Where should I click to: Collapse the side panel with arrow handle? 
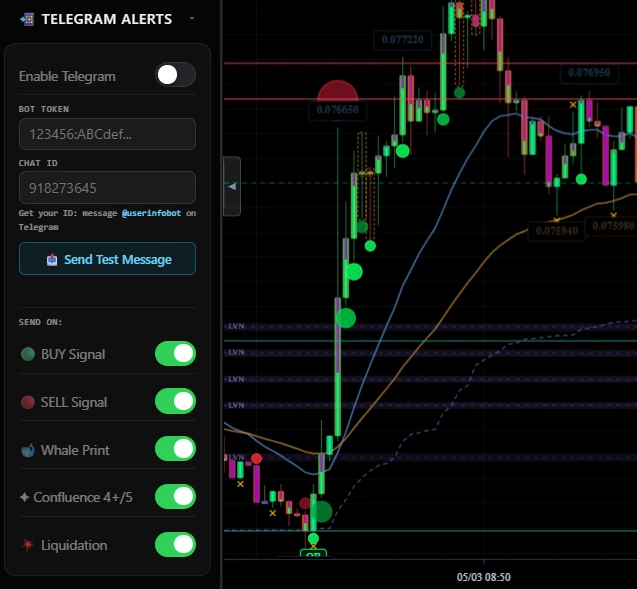pyautogui.click(x=232, y=186)
